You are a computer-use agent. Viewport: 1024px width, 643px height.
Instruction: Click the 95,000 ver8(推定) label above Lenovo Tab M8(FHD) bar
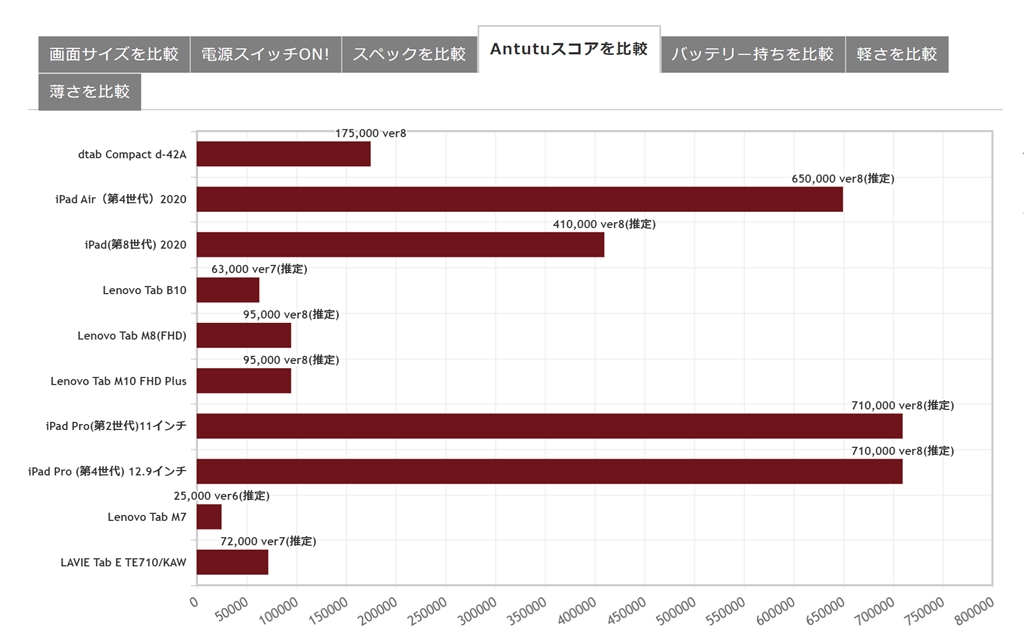coord(291,315)
